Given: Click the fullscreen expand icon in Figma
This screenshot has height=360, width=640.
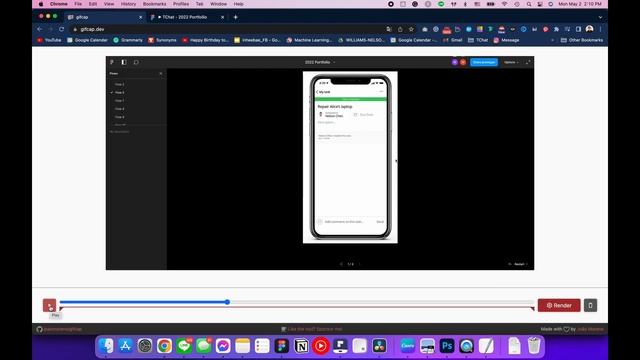Looking at the screenshot, I should (x=528, y=62).
